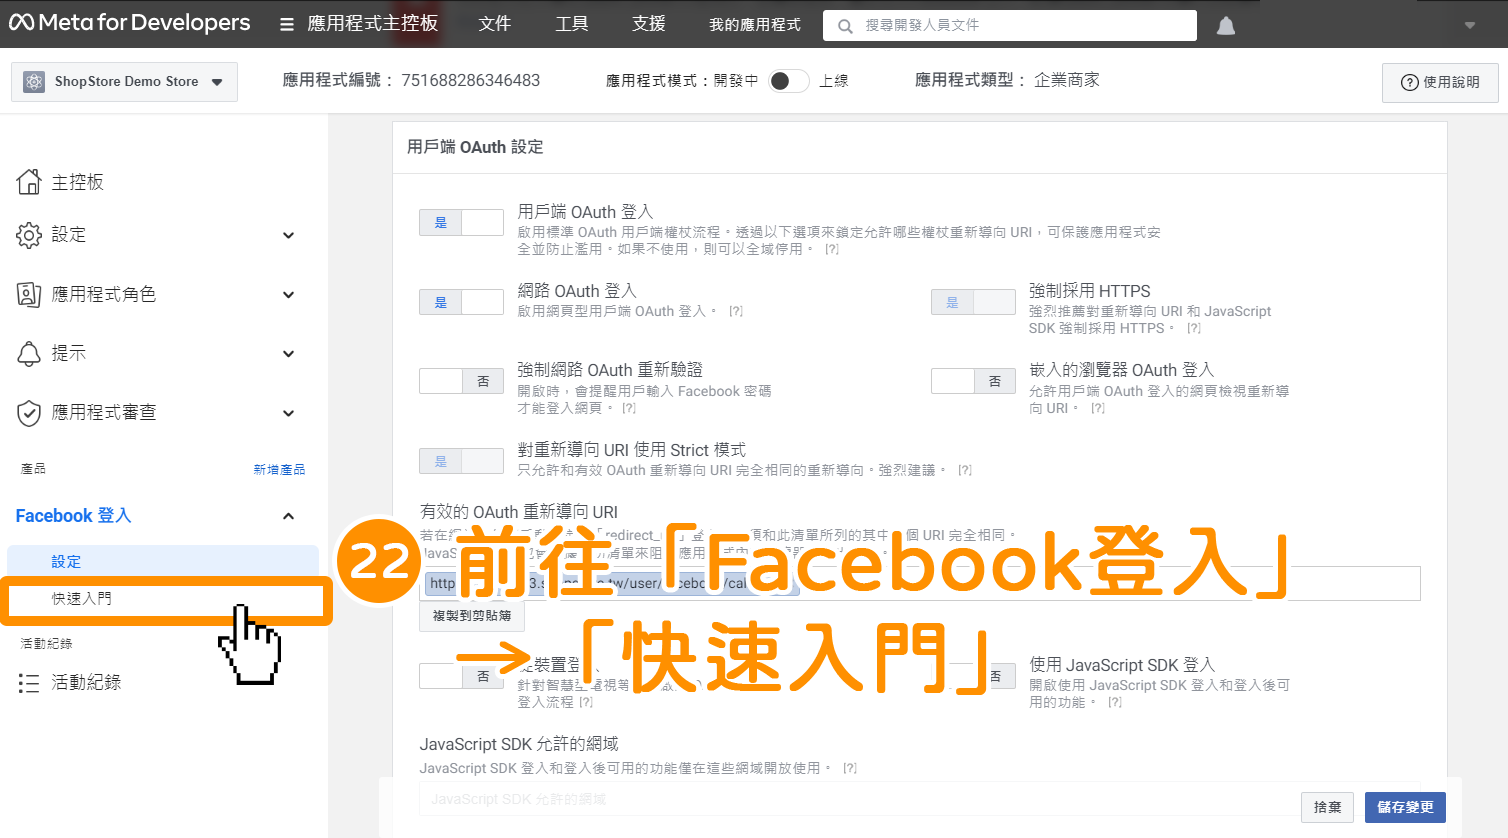
Task: Click the 使用說明 help button
Action: click(1440, 82)
